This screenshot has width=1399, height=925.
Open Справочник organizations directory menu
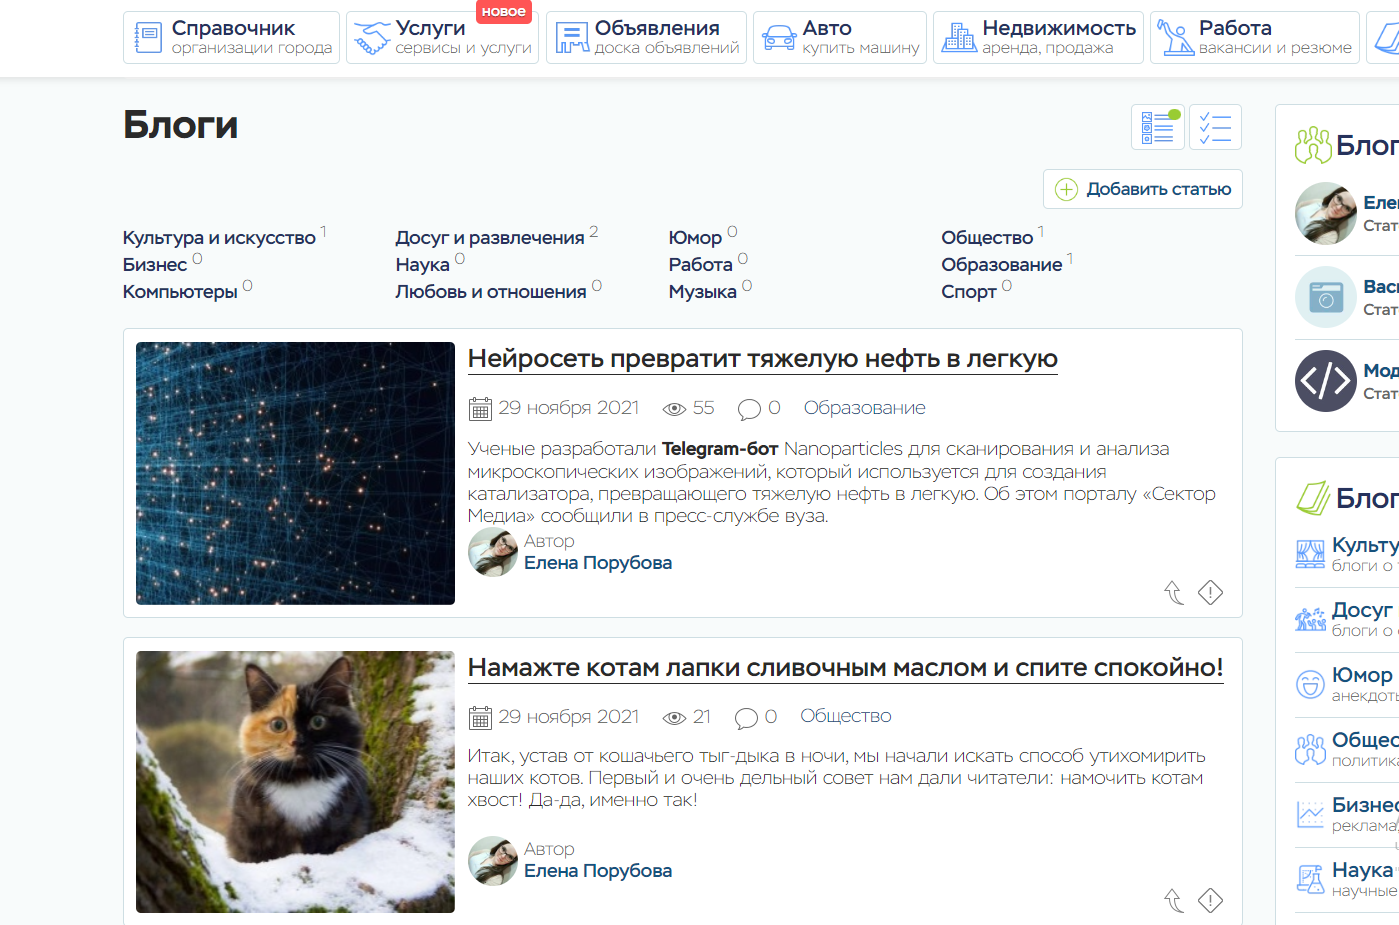(231, 38)
